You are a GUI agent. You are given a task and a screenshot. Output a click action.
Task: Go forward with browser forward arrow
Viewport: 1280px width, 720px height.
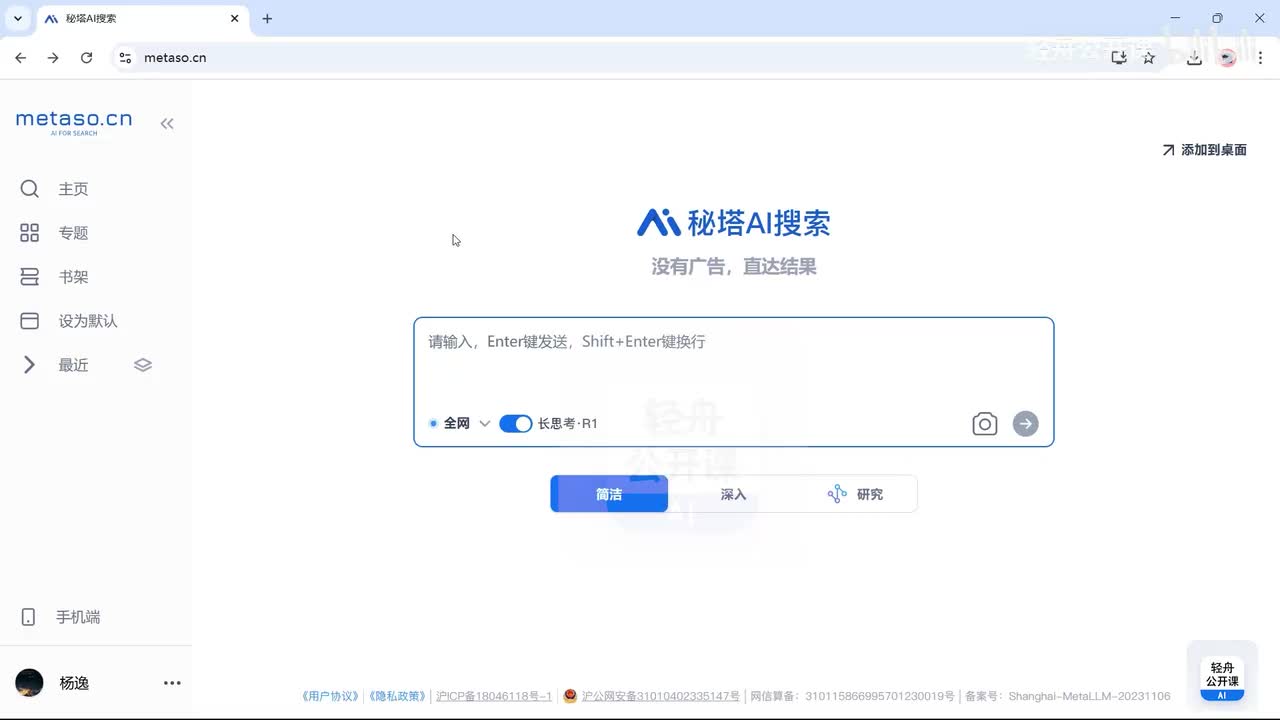click(x=53, y=58)
